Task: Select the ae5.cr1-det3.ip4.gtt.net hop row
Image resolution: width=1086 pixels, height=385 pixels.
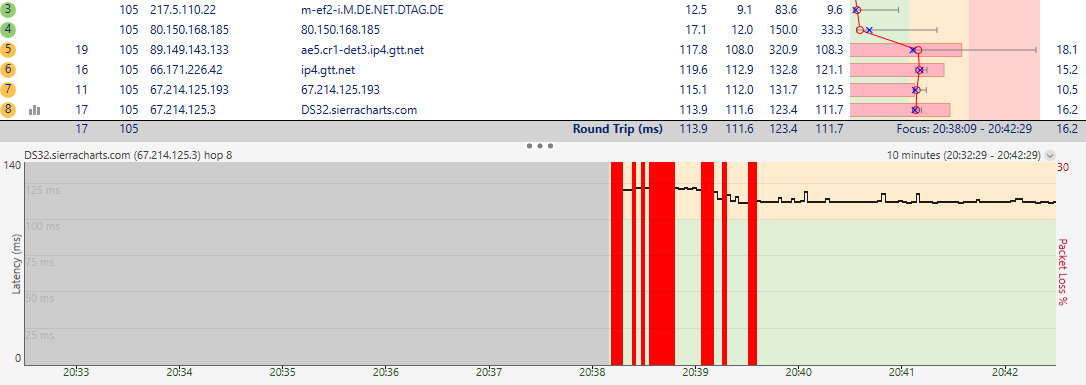Action: click(x=543, y=50)
